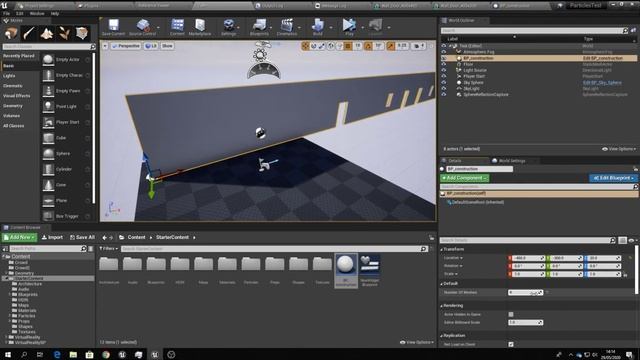640x360 pixels.
Task: Open Chrome from the Windows taskbar
Action: [106, 355]
